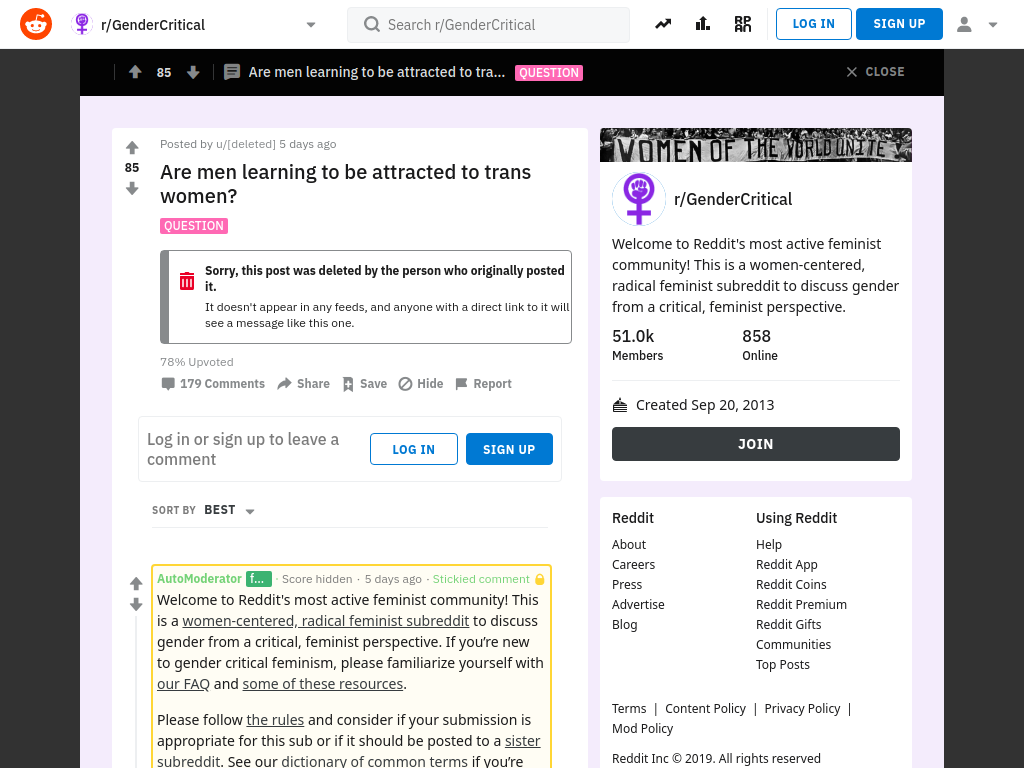Image resolution: width=1024 pixels, height=768 pixels.
Task: Open 'the rules' link
Action: pyautogui.click(x=275, y=720)
